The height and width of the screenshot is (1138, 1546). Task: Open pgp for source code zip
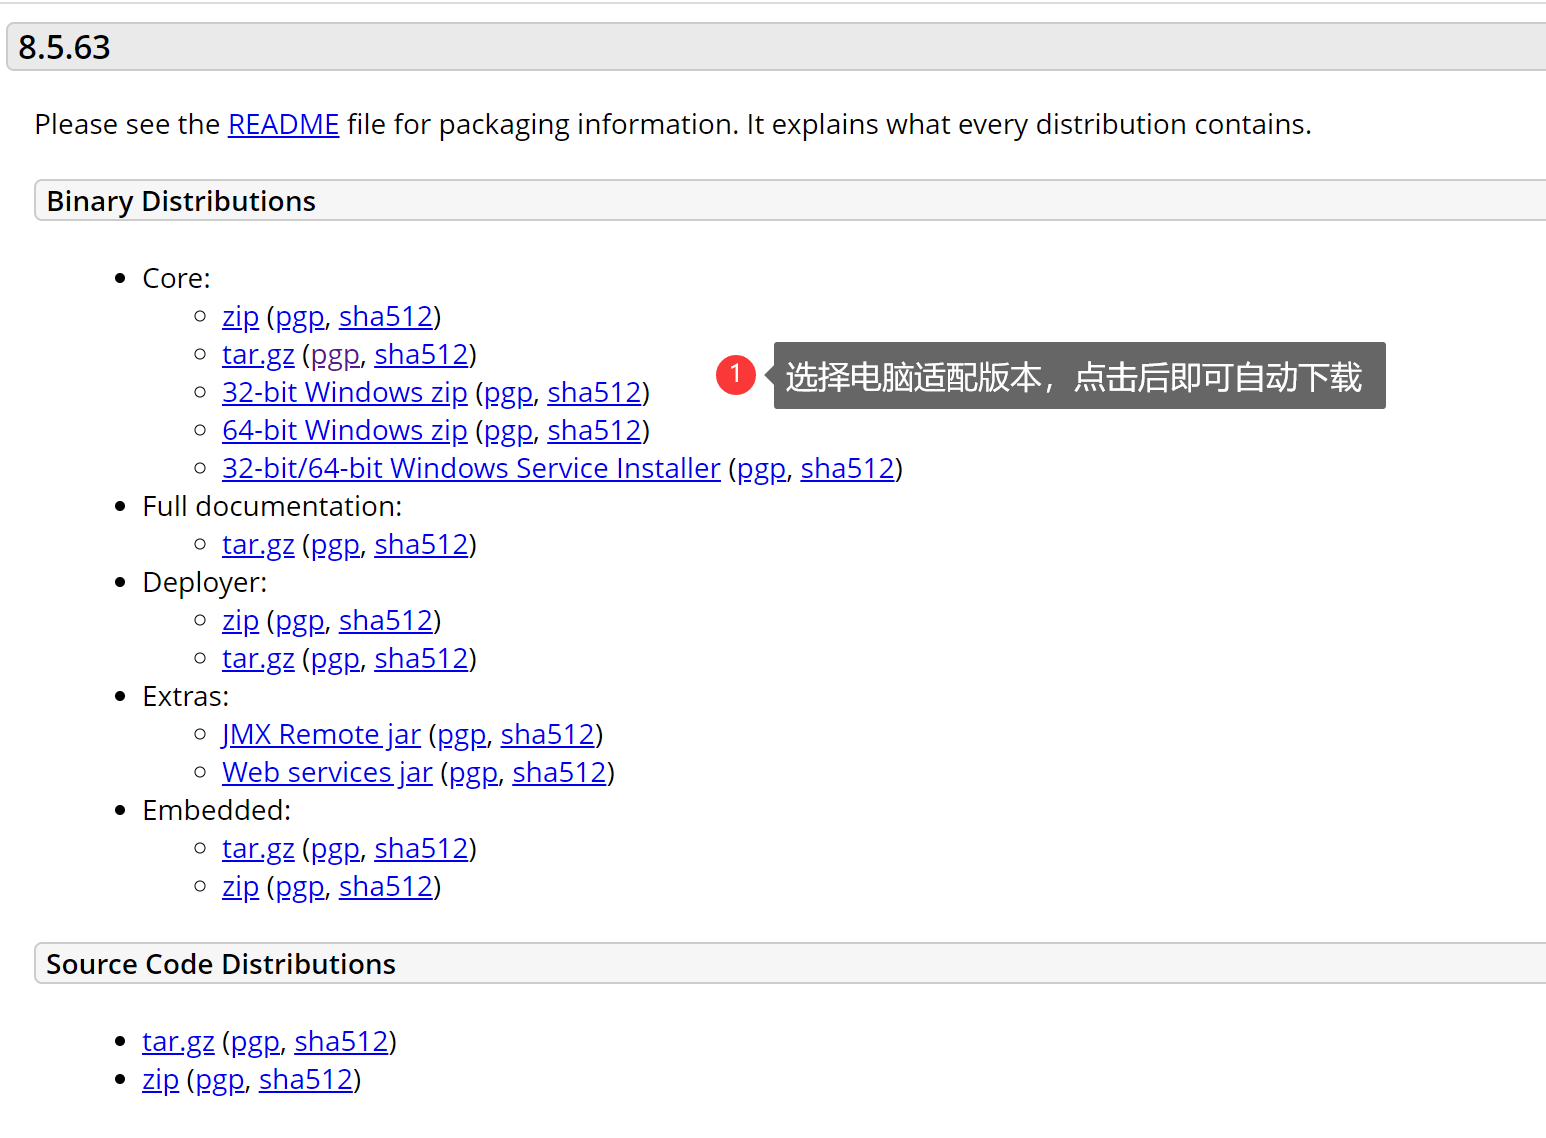pyautogui.click(x=220, y=1080)
